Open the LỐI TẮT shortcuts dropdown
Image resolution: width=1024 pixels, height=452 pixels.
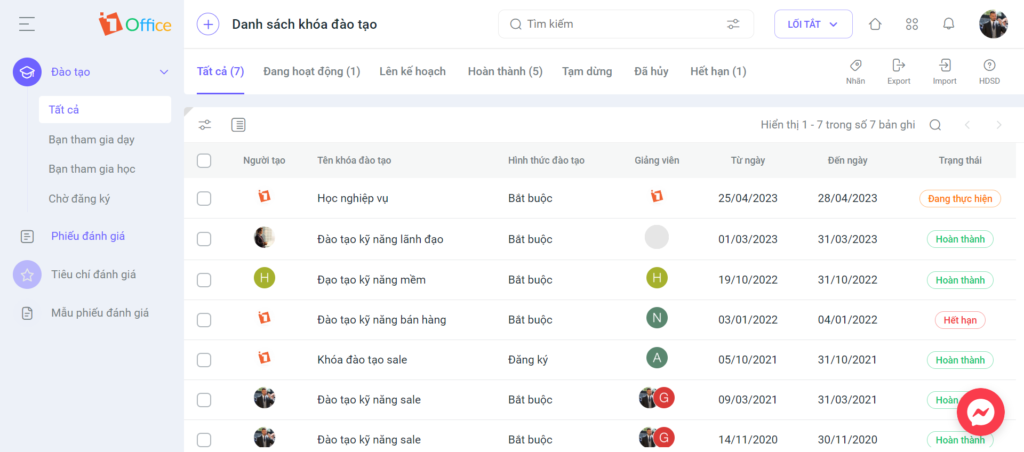[x=813, y=24]
